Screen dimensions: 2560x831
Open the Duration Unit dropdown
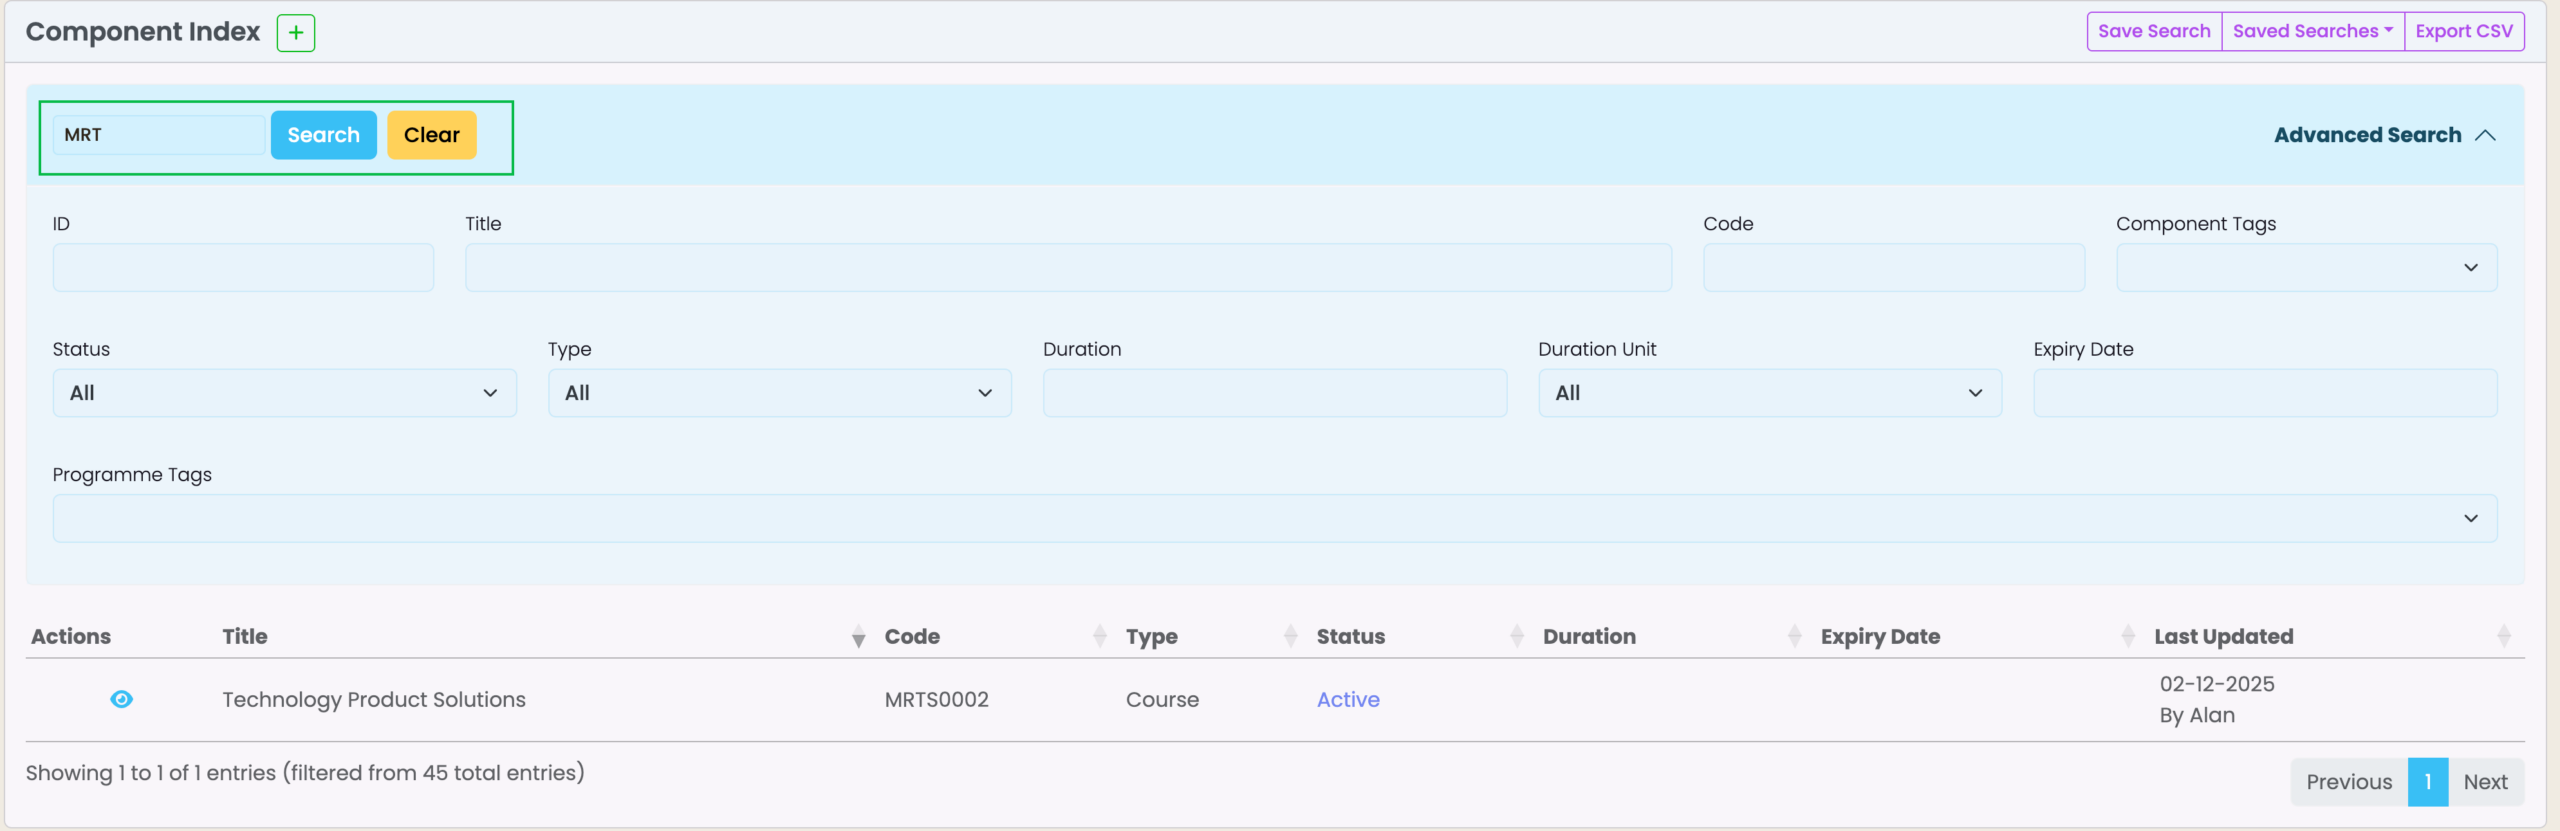(x=1769, y=393)
